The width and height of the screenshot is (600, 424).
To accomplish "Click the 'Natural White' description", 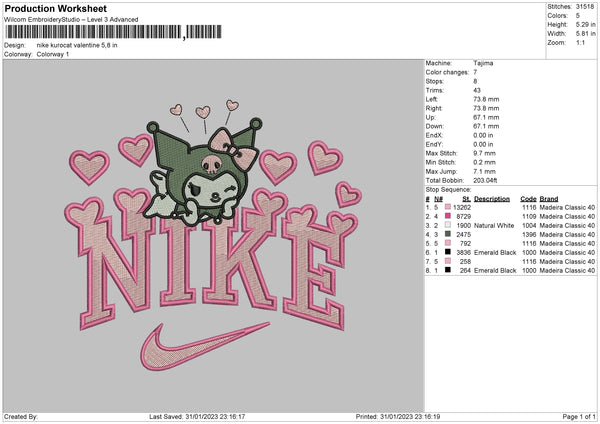I will [x=494, y=226].
